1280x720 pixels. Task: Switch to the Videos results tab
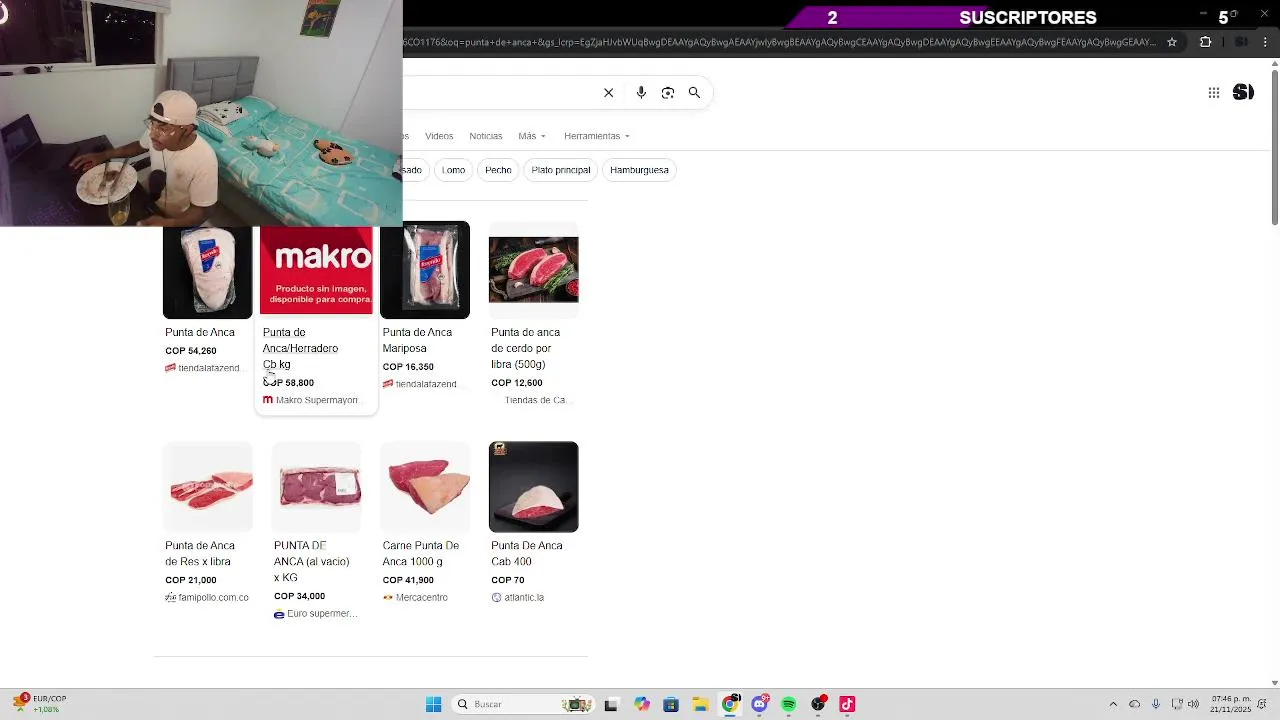(439, 136)
